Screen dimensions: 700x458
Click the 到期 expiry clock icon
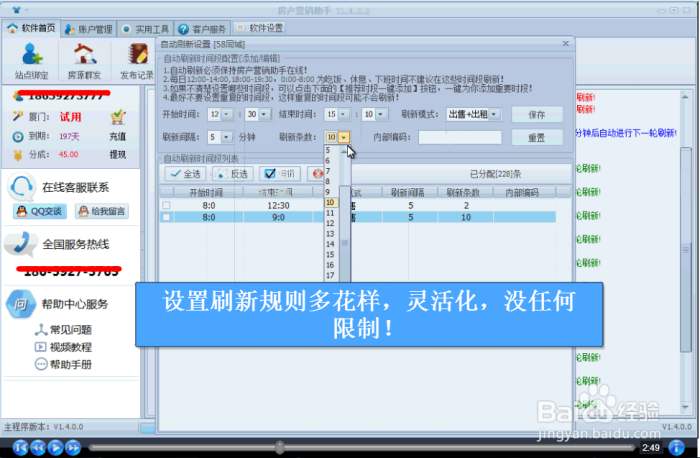tap(18, 137)
